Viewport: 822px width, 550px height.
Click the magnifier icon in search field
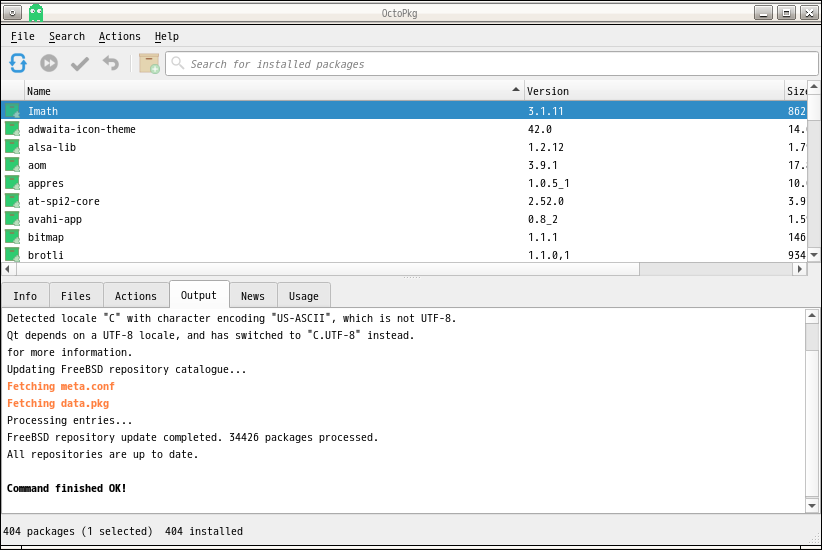(178, 63)
